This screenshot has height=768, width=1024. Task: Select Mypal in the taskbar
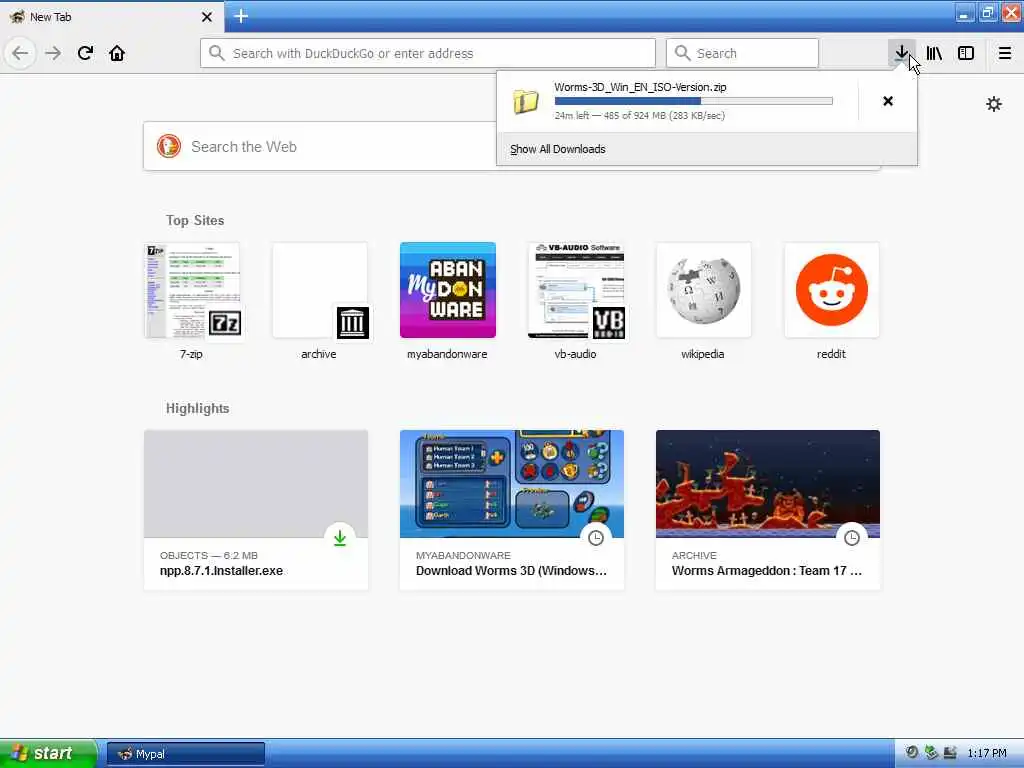[x=185, y=754]
